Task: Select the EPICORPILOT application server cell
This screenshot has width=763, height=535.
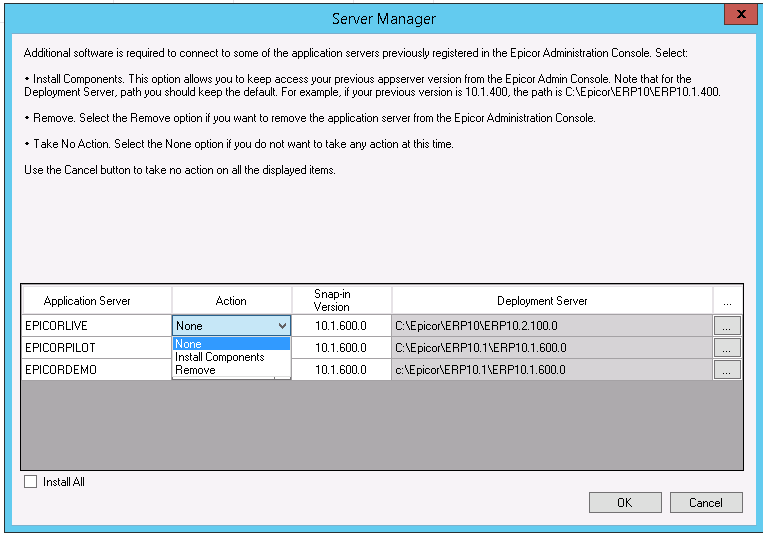Action: click(x=97, y=348)
